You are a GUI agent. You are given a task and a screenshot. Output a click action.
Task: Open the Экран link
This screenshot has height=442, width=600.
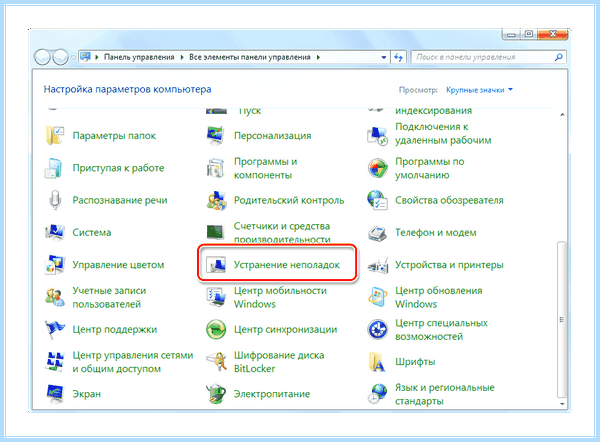click(x=86, y=394)
